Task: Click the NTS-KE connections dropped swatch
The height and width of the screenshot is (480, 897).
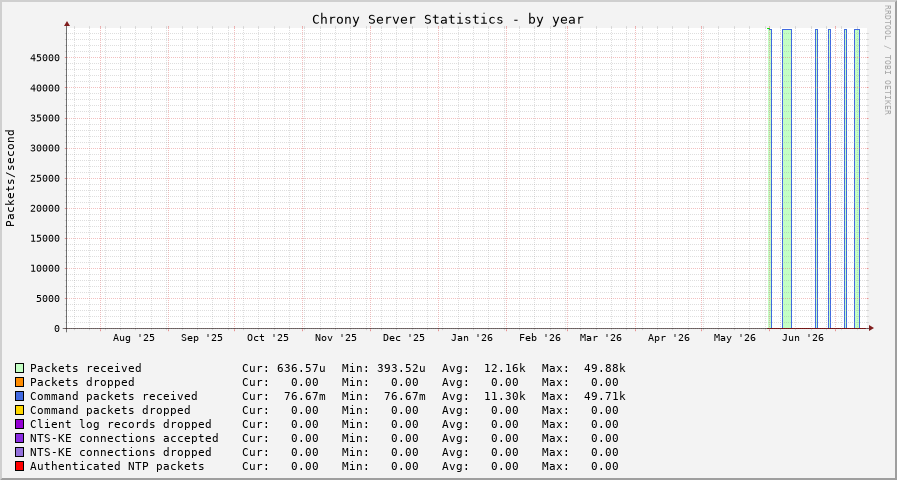Action: 19,452
